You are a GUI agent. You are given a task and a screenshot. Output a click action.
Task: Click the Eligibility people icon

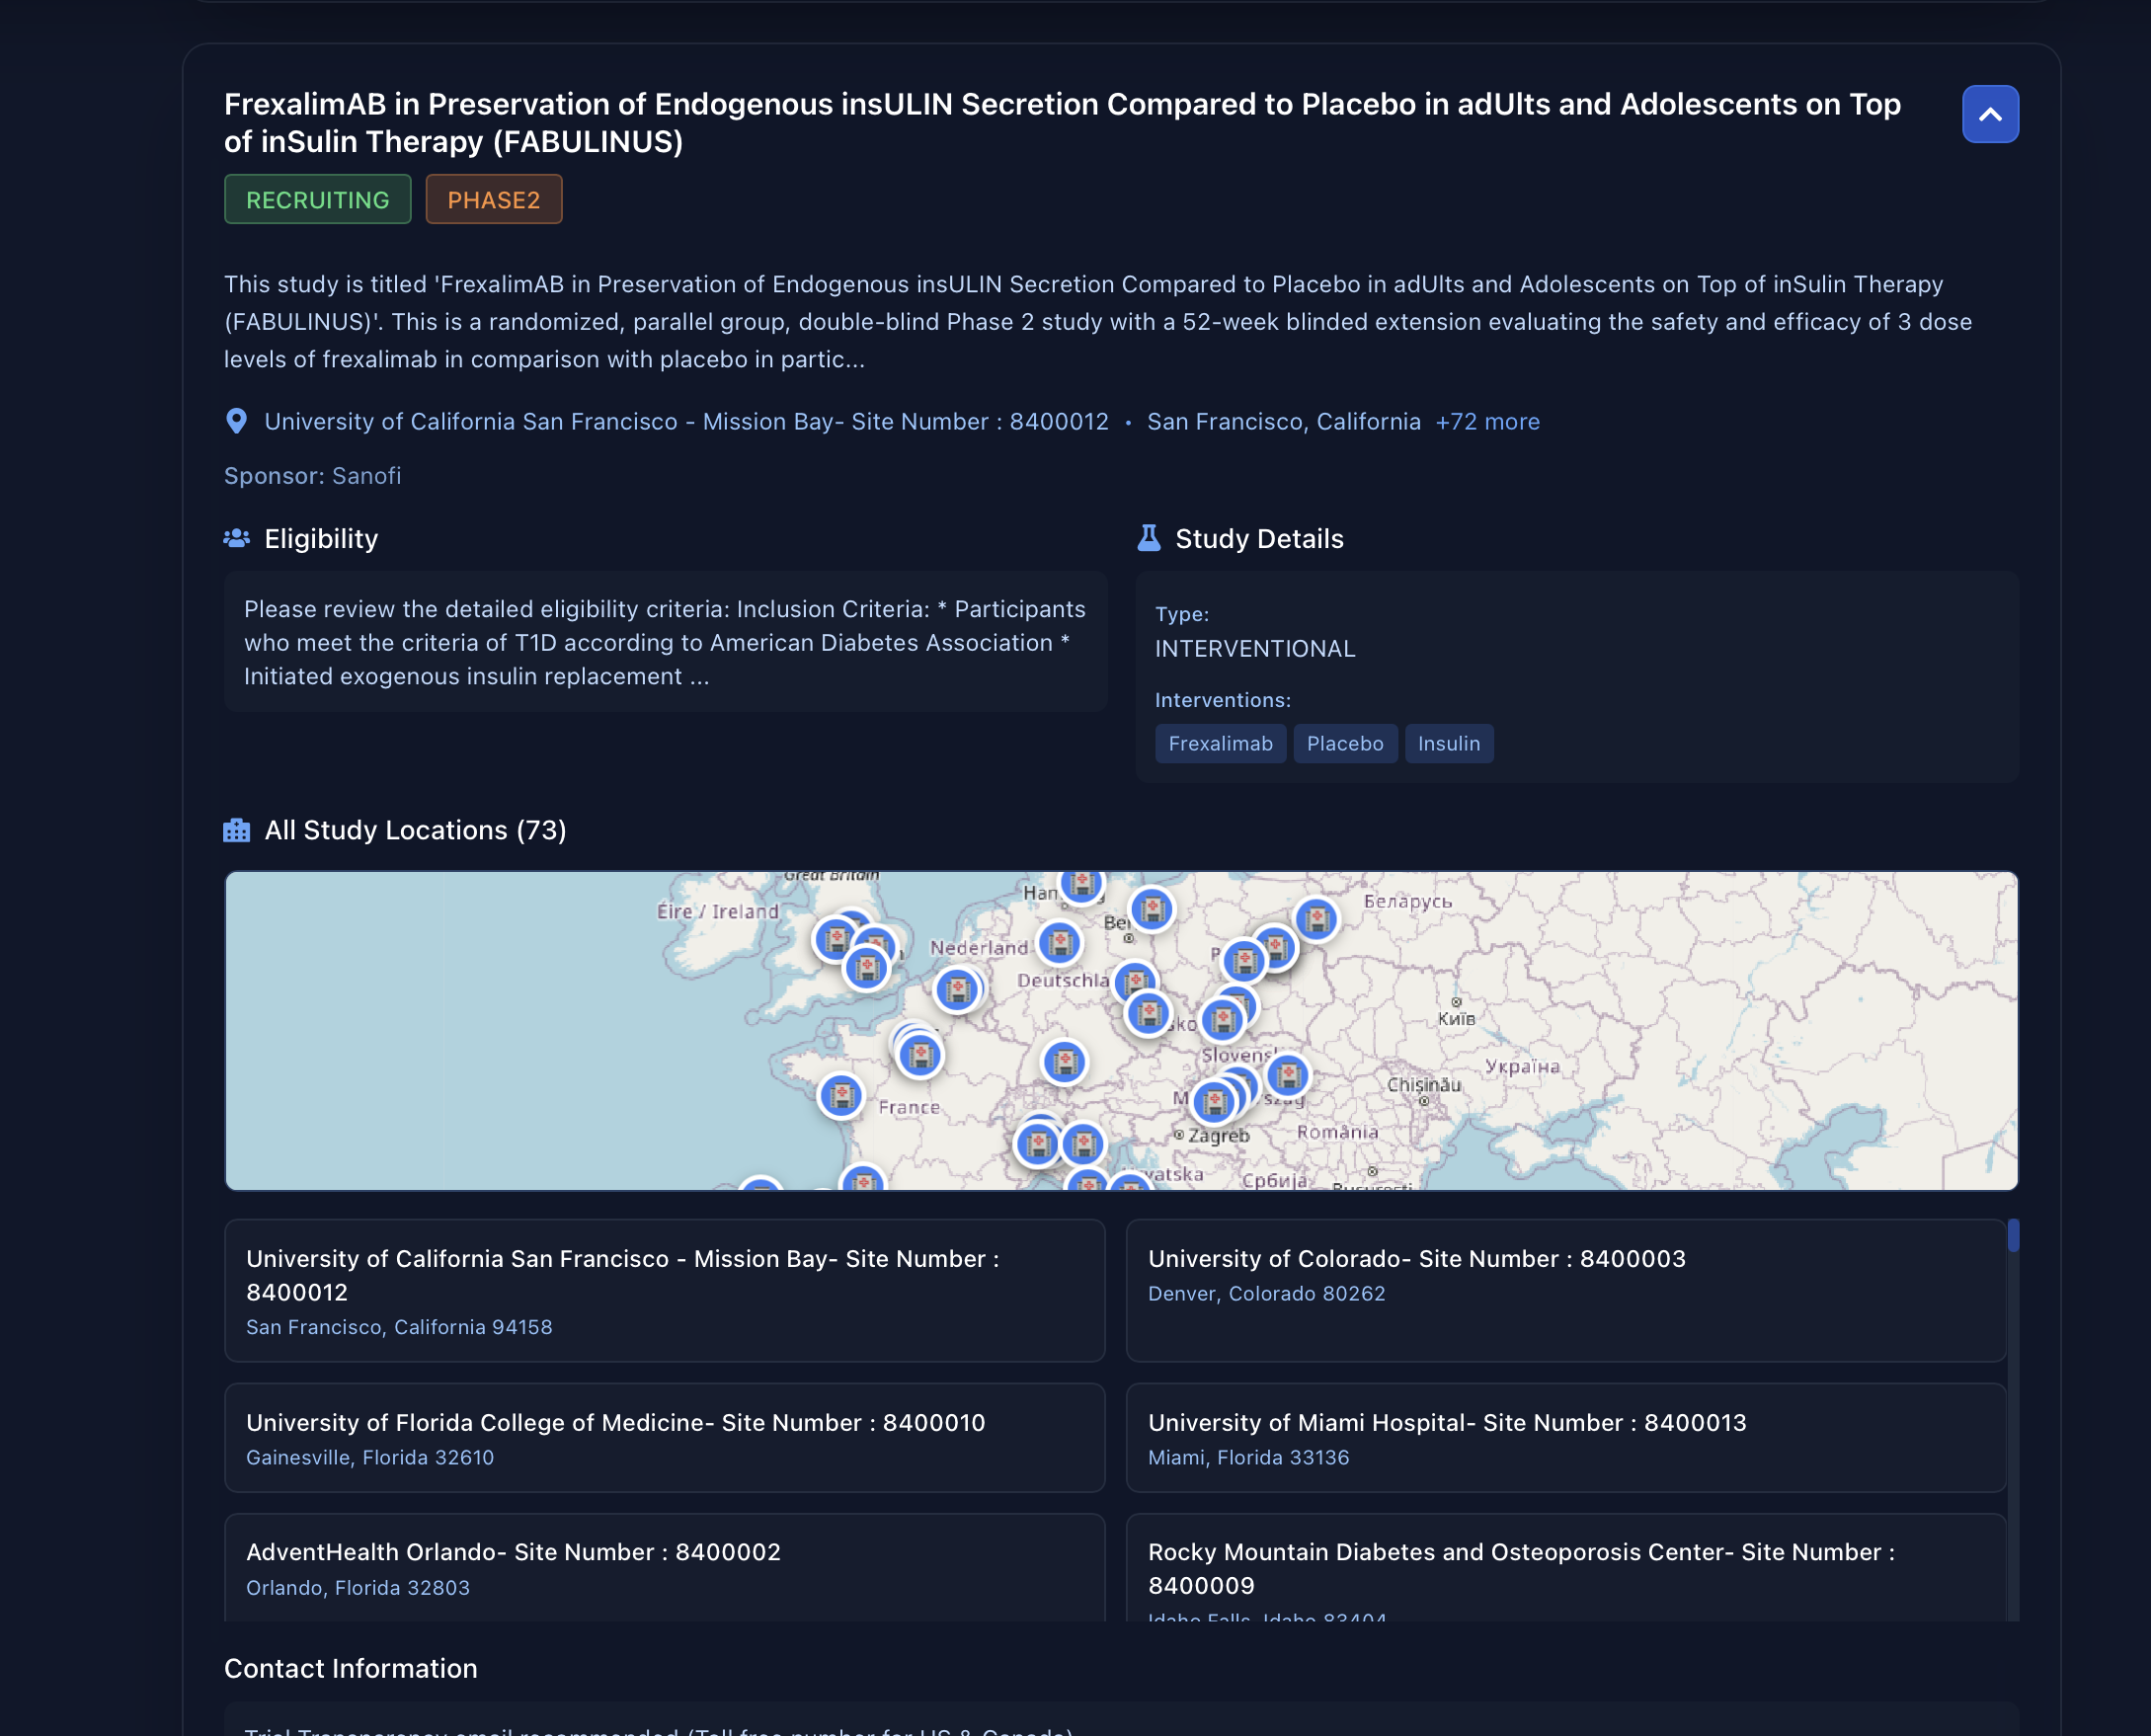tap(236, 538)
